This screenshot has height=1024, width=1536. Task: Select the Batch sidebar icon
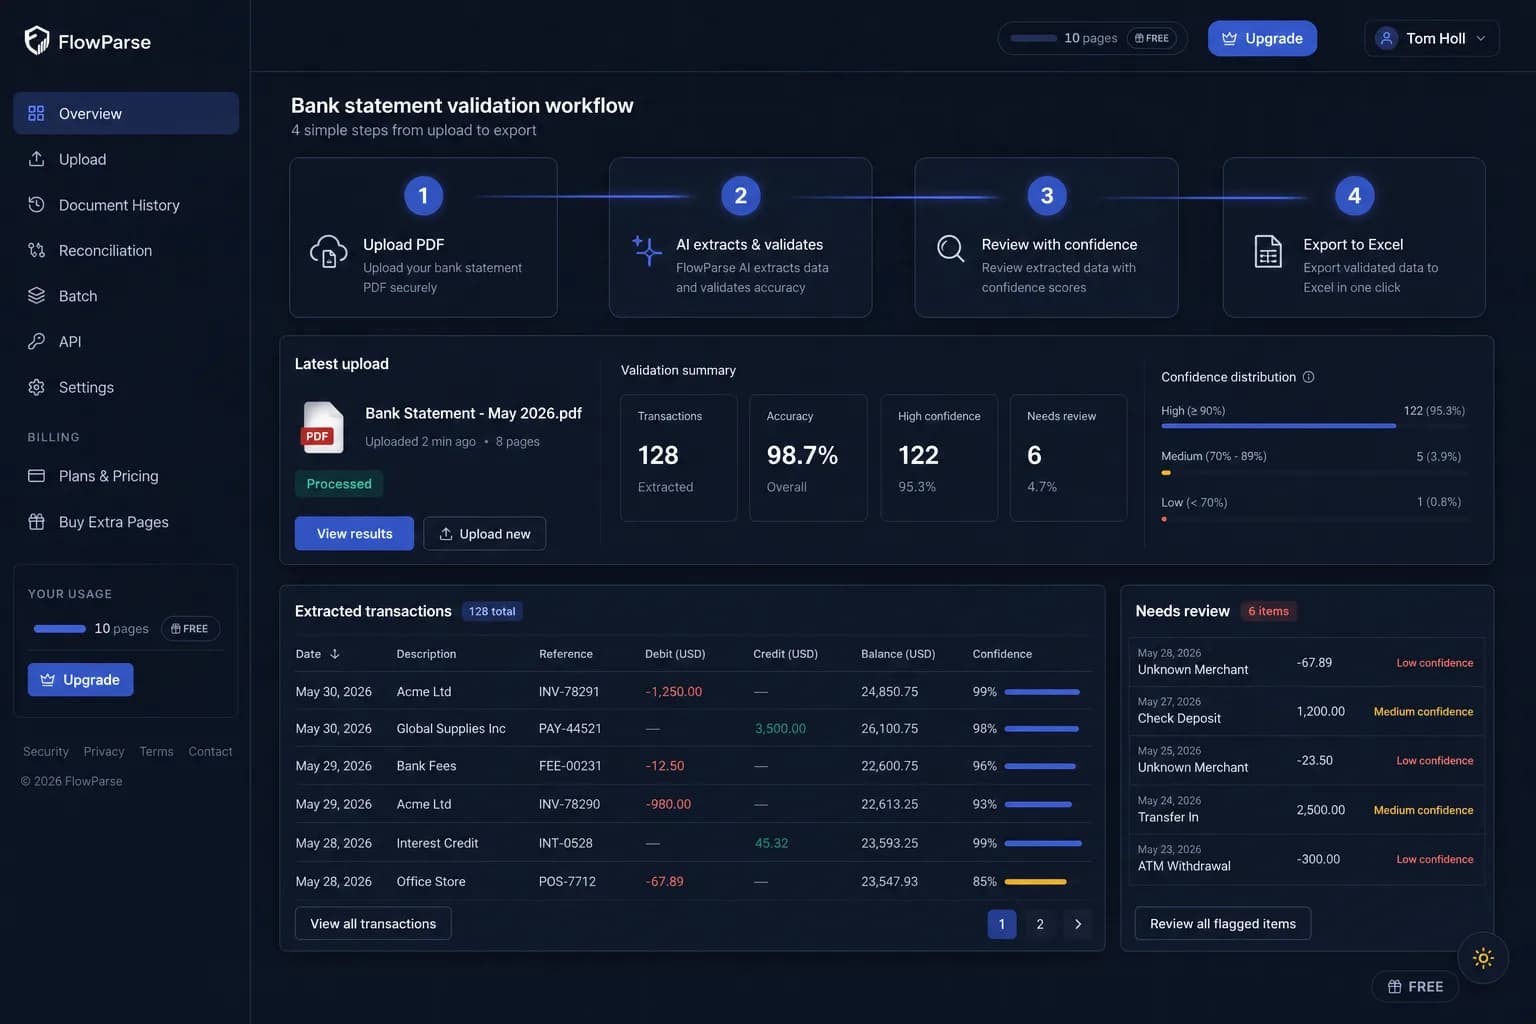[36, 296]
